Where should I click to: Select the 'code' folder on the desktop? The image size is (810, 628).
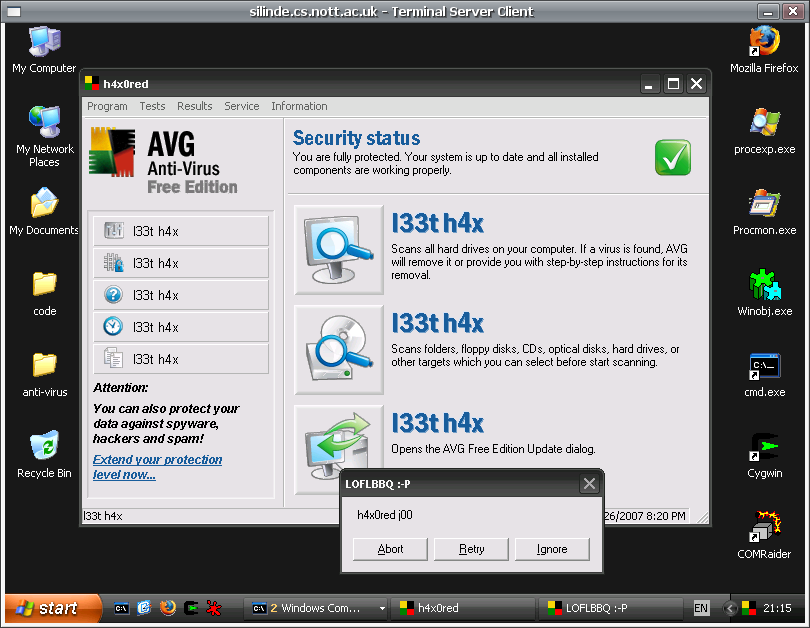click(x=45, y=293)
